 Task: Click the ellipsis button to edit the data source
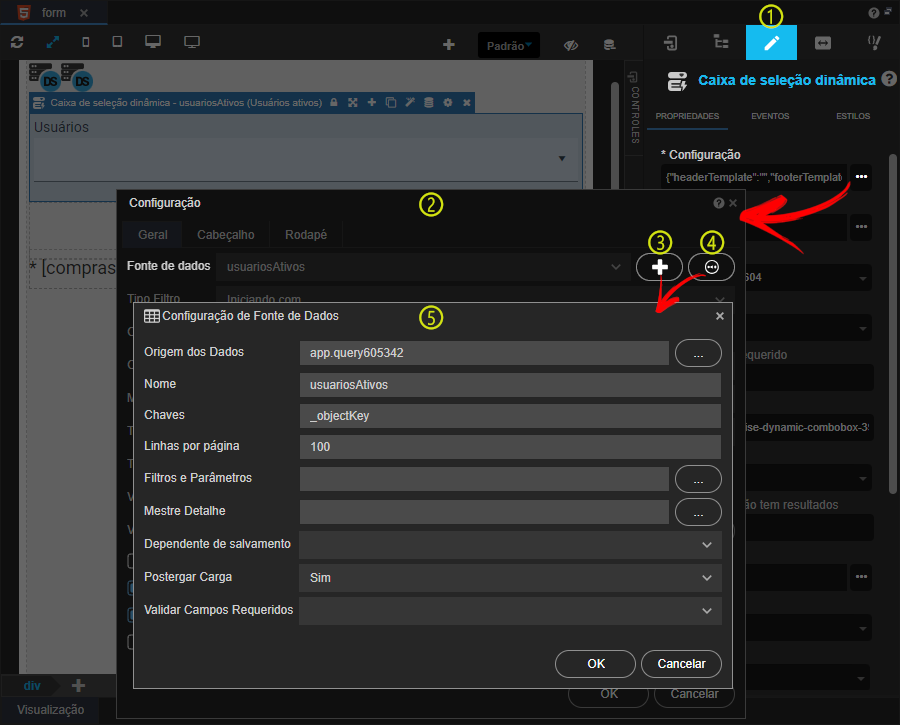[711, 267]
